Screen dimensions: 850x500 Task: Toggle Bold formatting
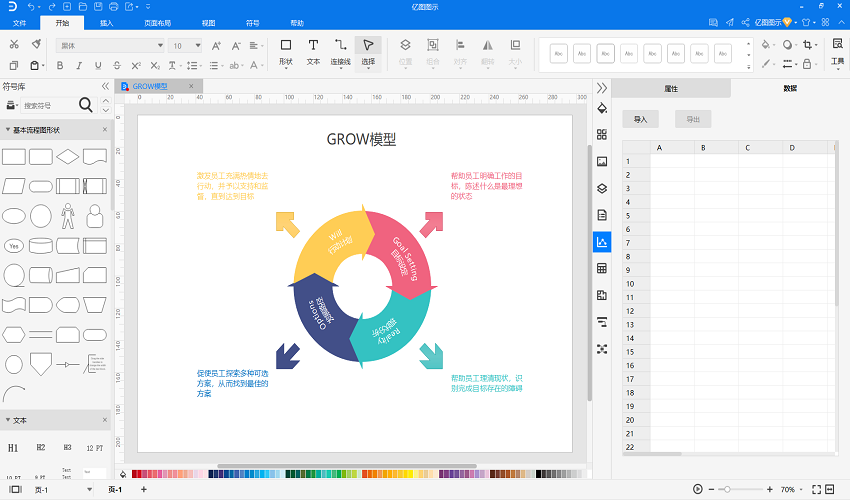60,66
